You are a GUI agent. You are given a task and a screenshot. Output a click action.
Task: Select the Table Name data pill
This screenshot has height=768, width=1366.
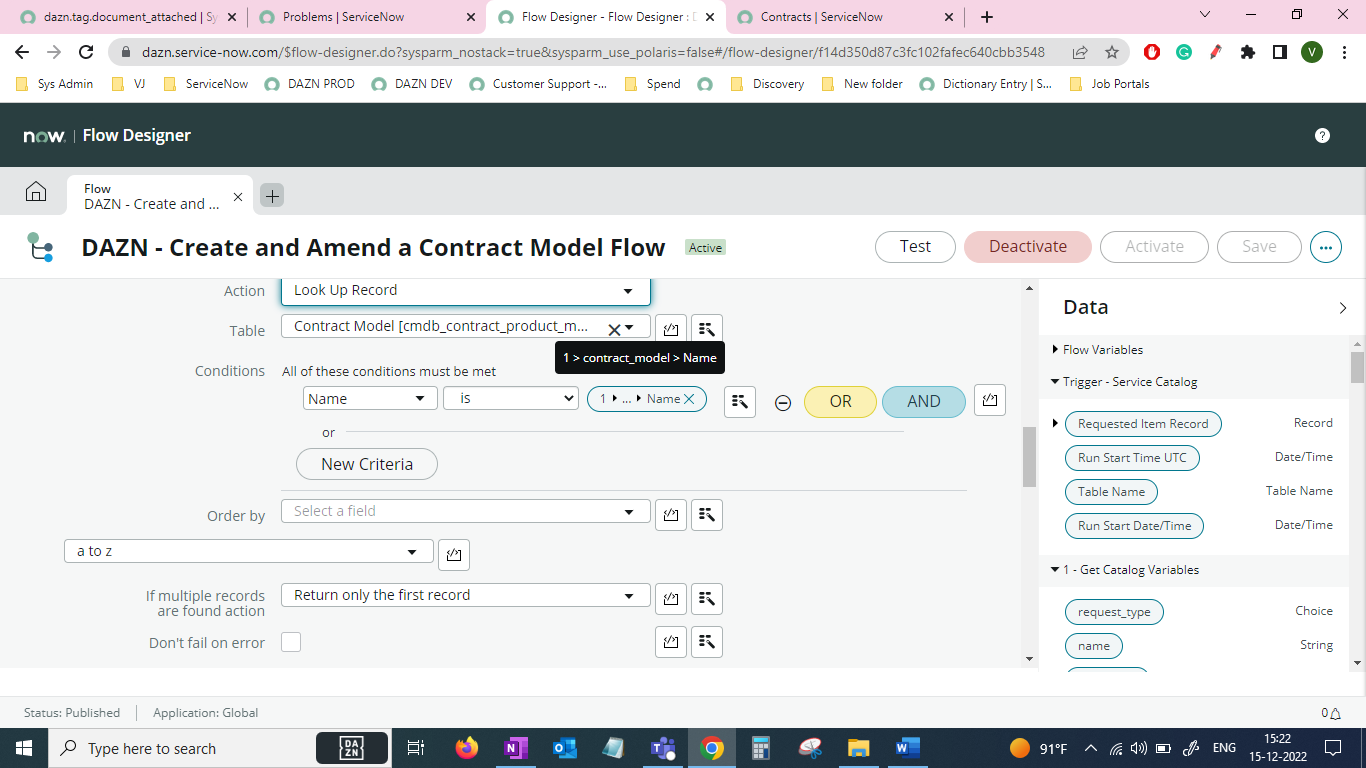point(1111,492)
